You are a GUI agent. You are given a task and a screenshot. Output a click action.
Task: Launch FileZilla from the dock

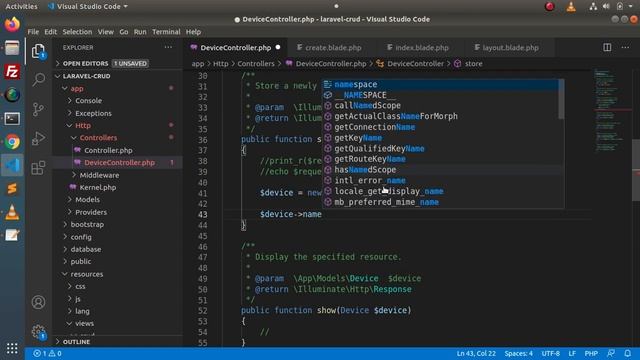click(x=12, y=72)
